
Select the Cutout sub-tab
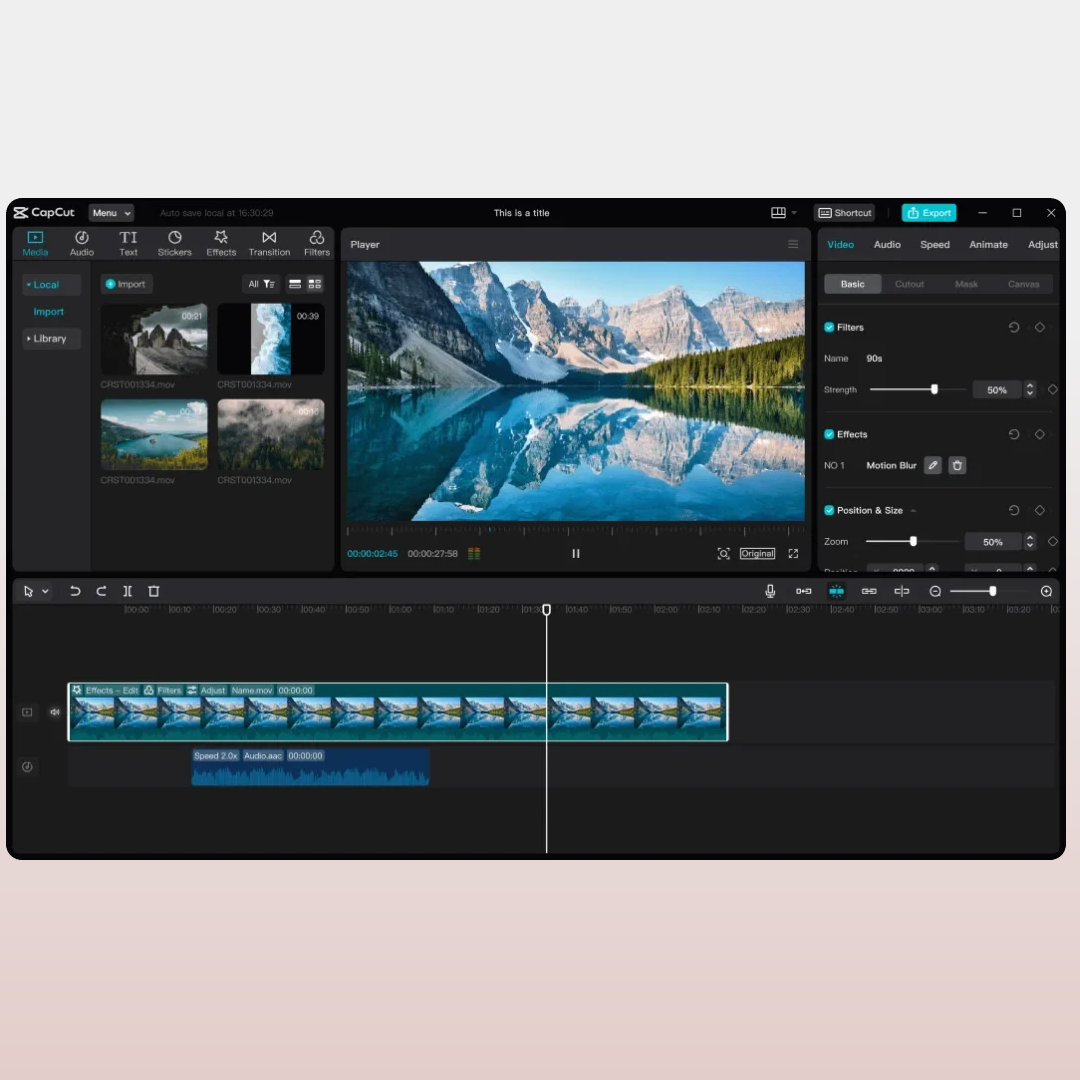click(x=909, y=284)
